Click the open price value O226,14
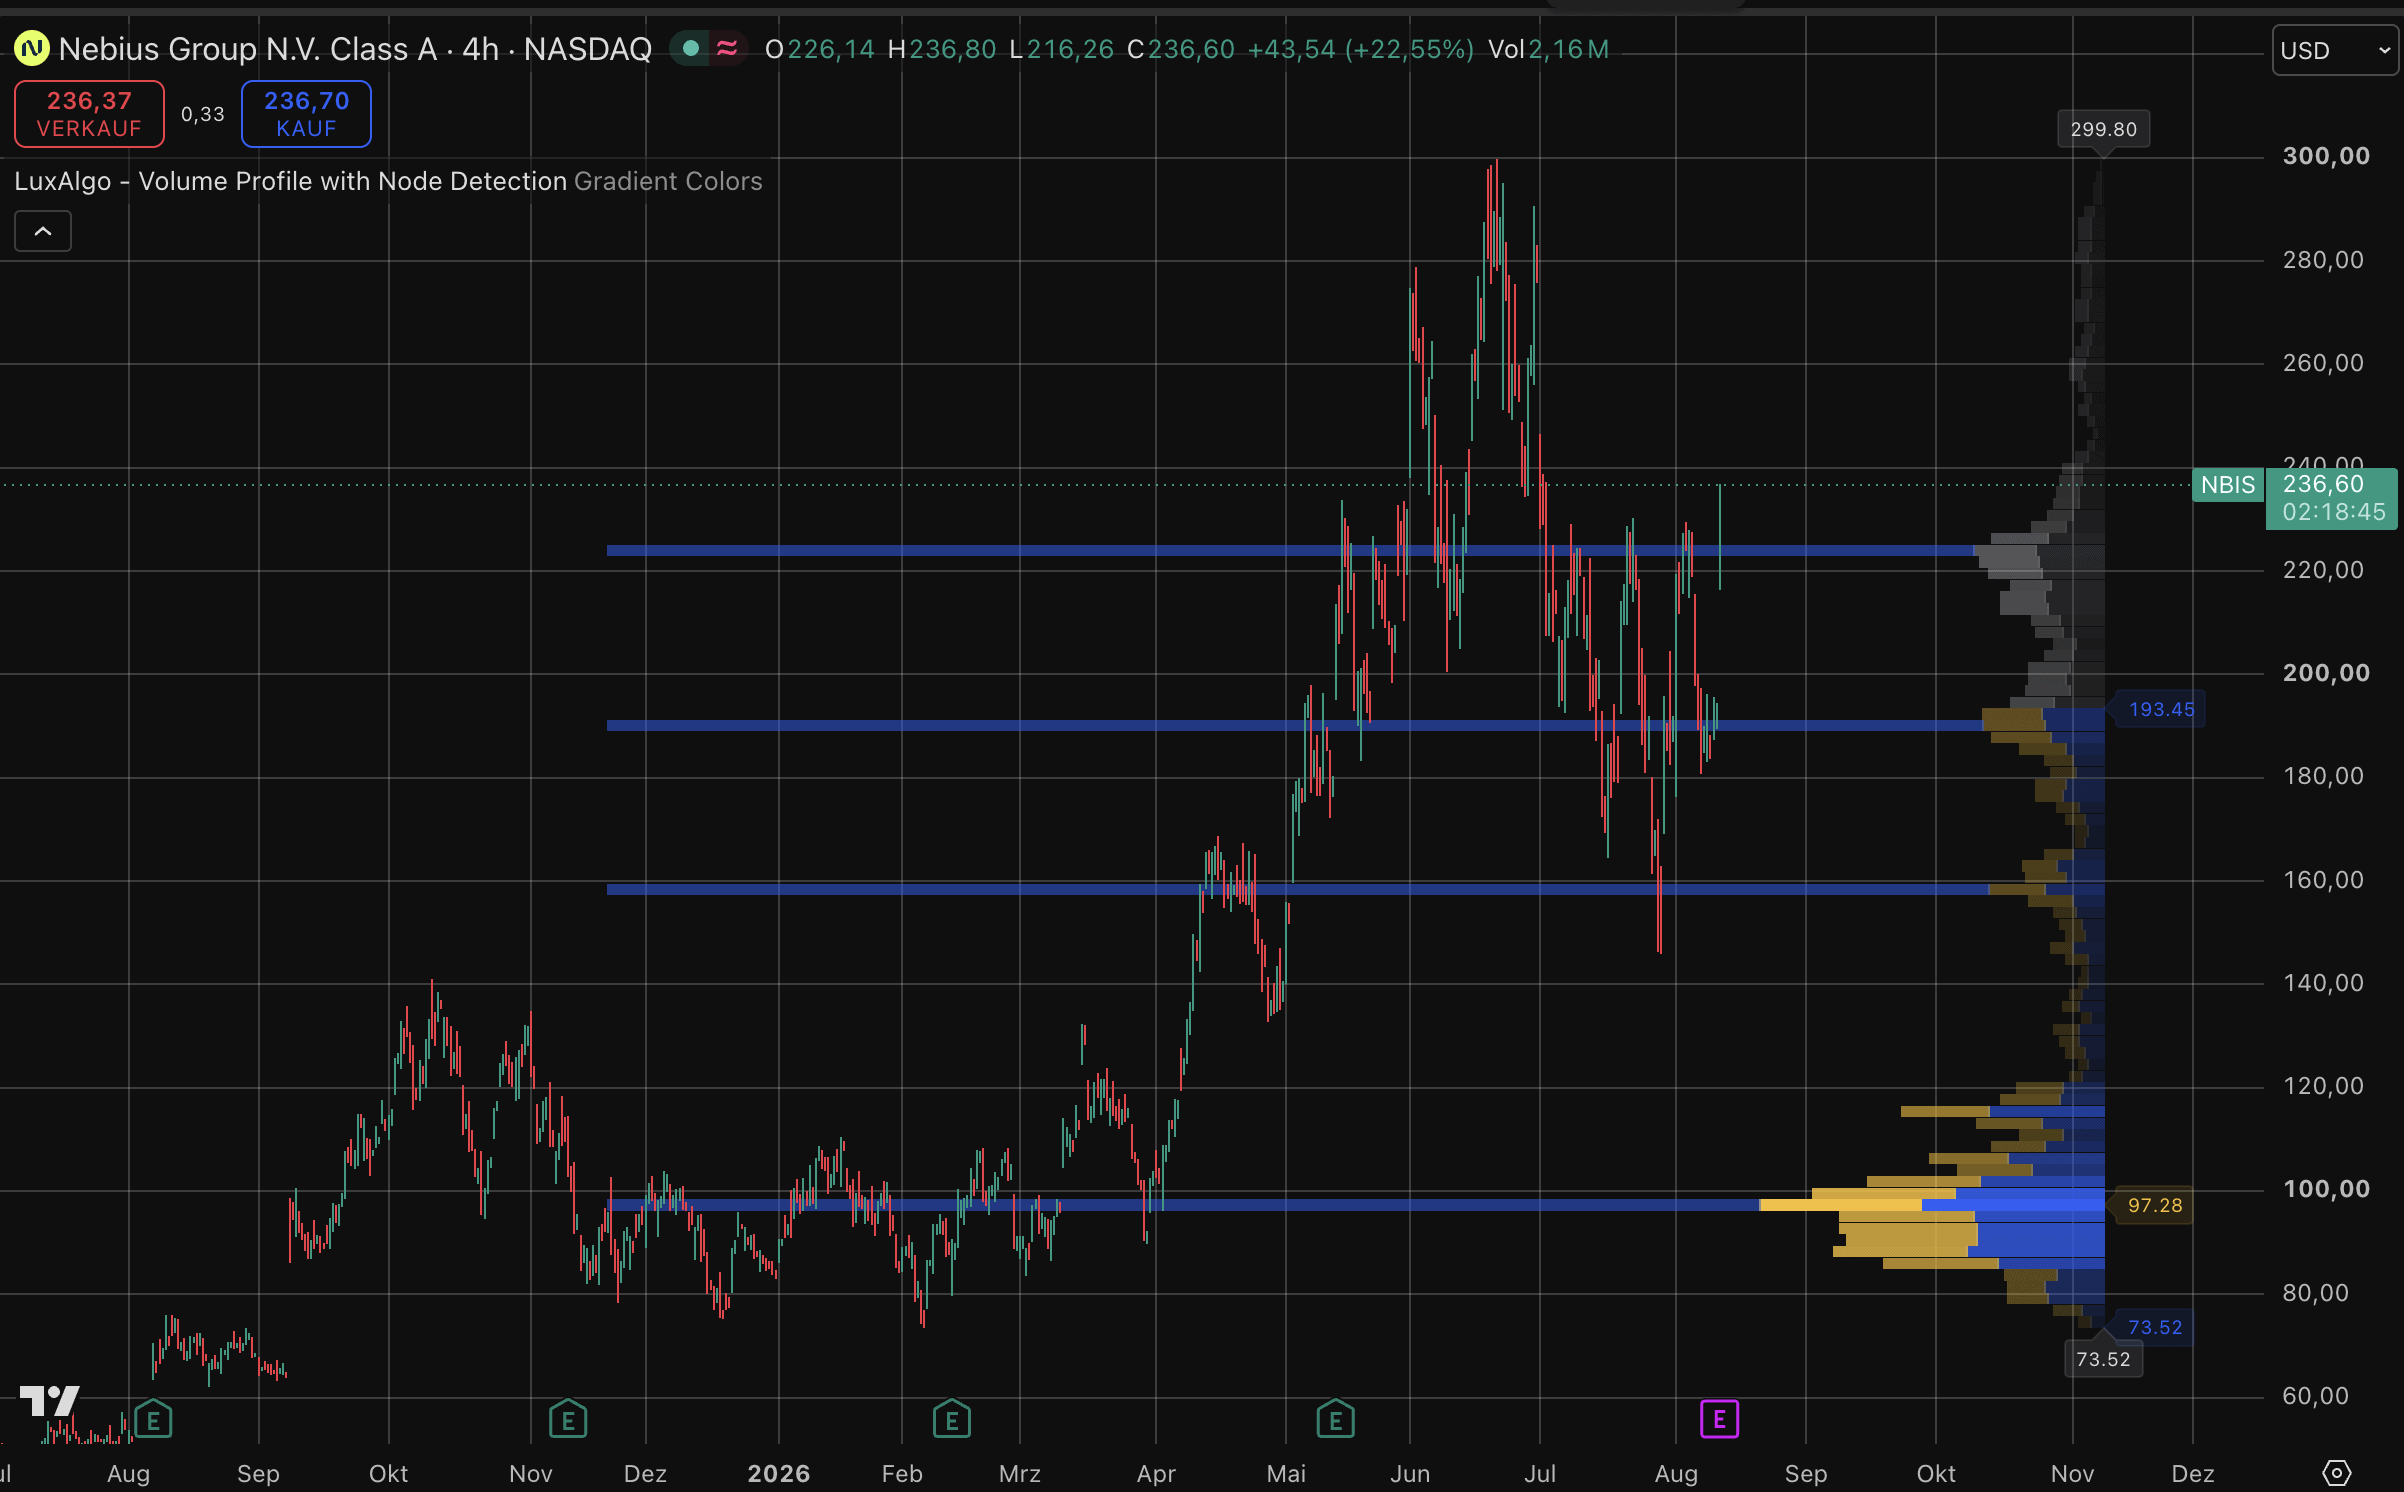The width and height of the screenshot is (2404, 1492). 820,49
